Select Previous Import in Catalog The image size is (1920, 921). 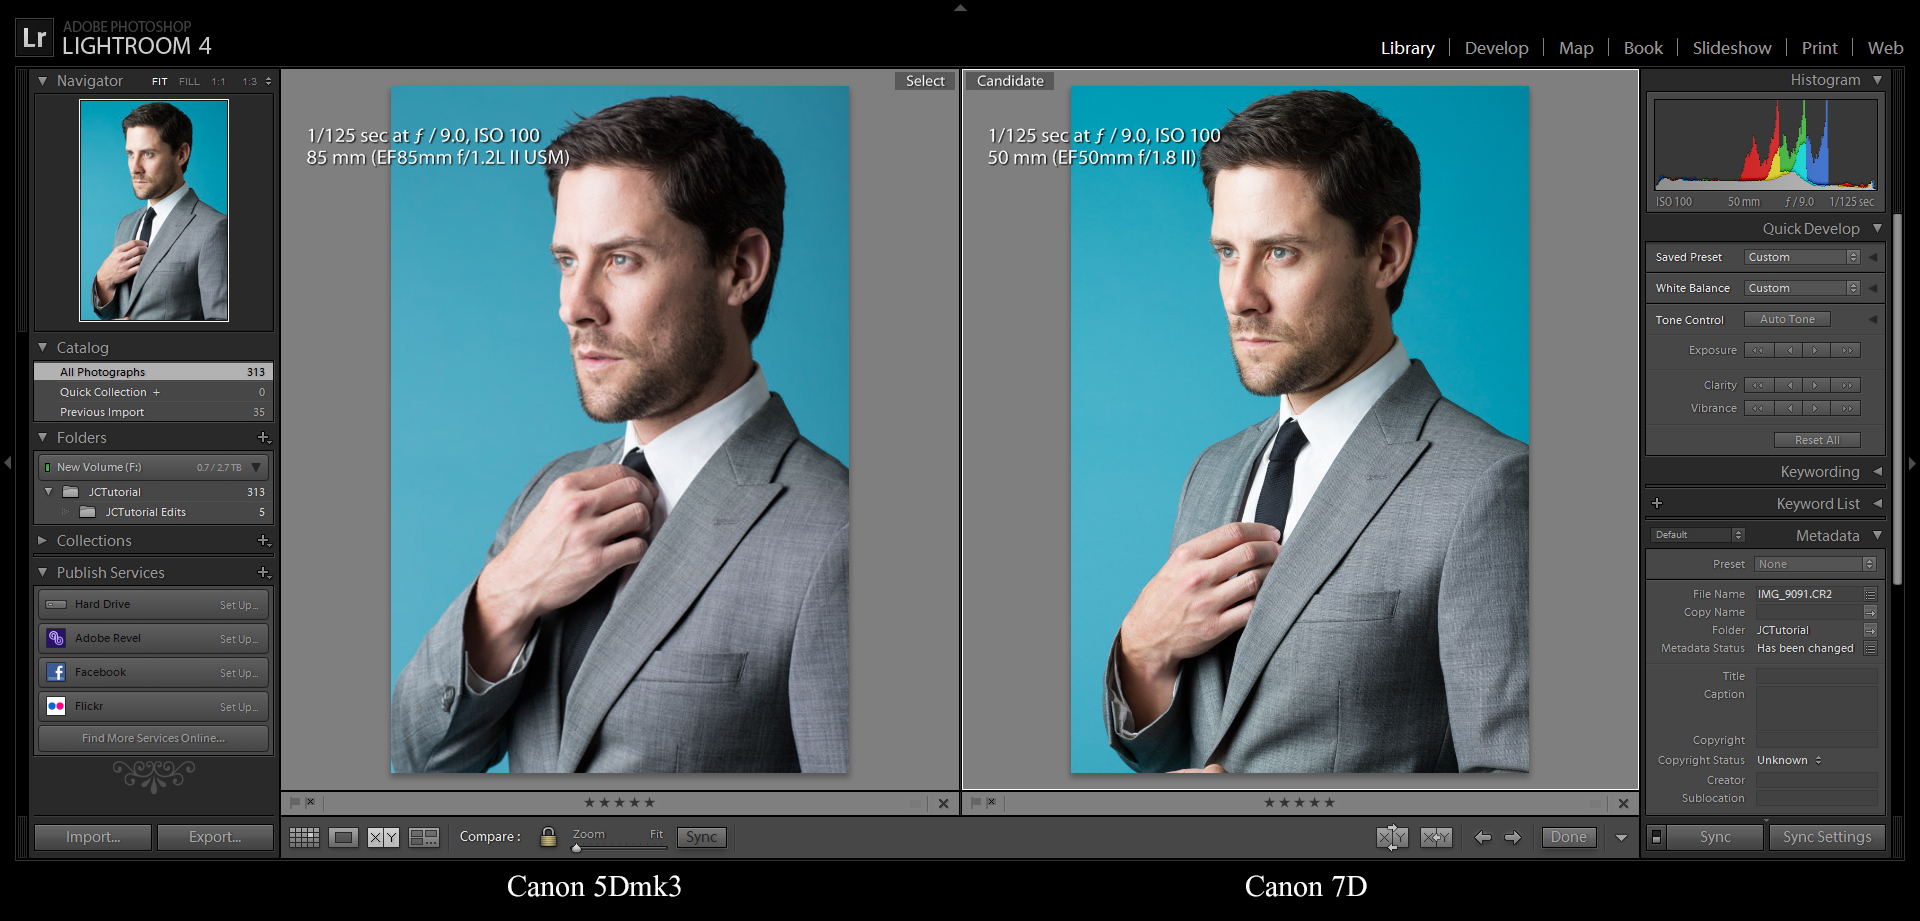point(154,412)
